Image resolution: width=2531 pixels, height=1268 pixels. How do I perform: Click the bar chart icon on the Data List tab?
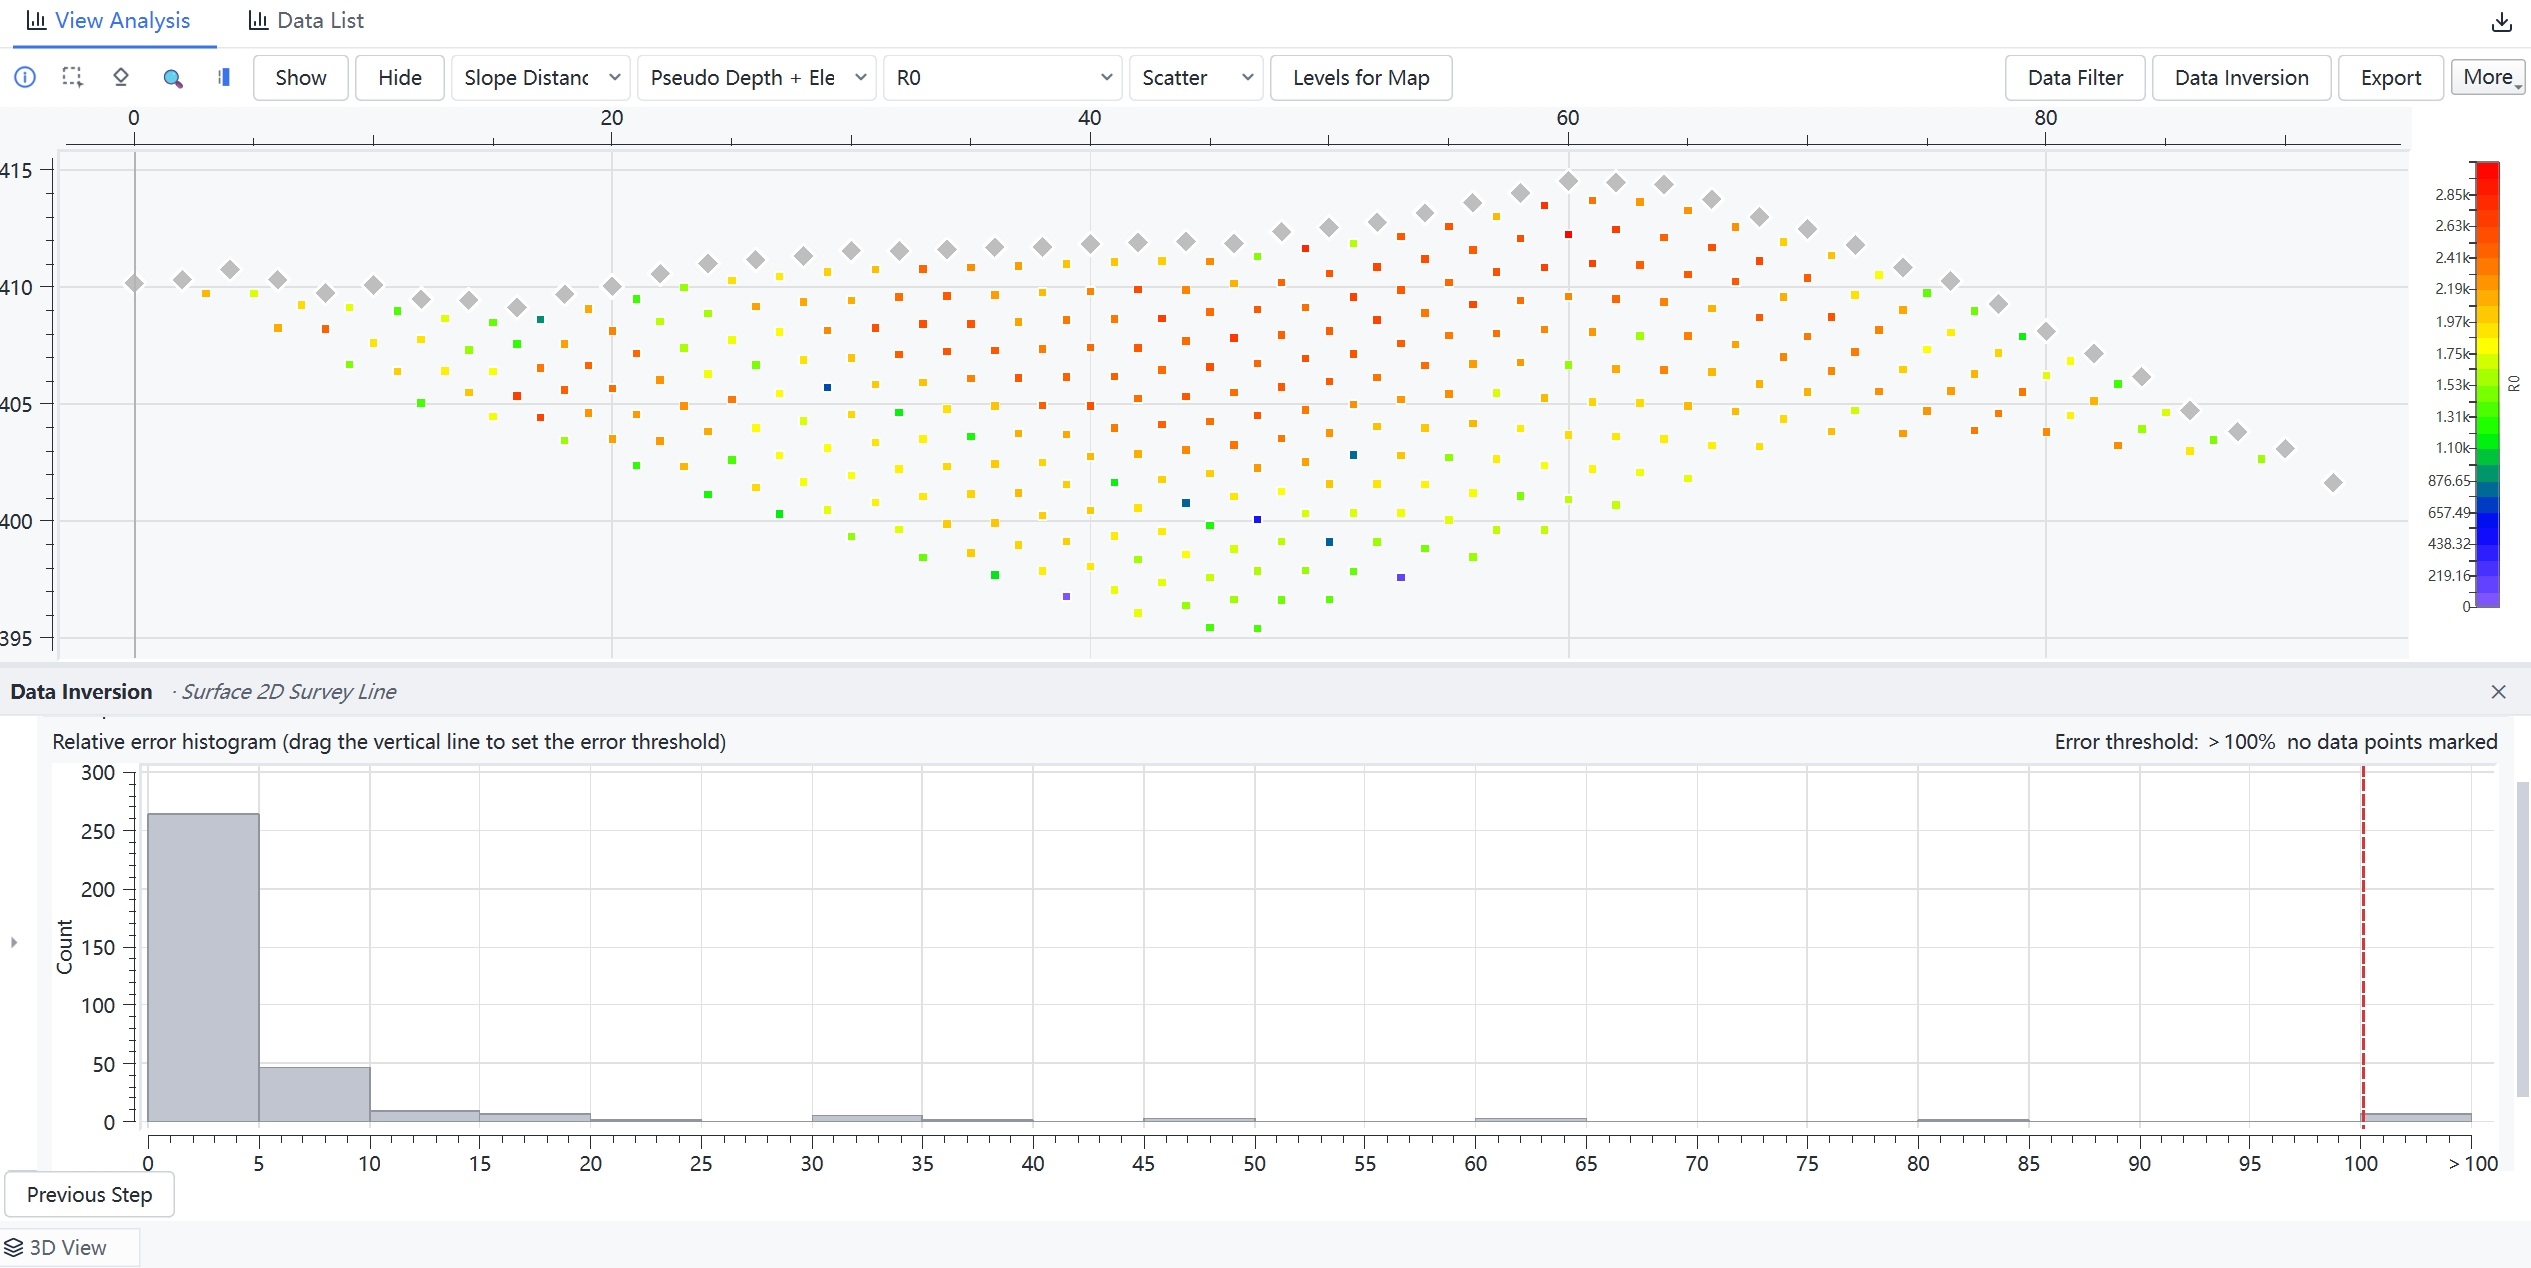[x=258, y=20]
